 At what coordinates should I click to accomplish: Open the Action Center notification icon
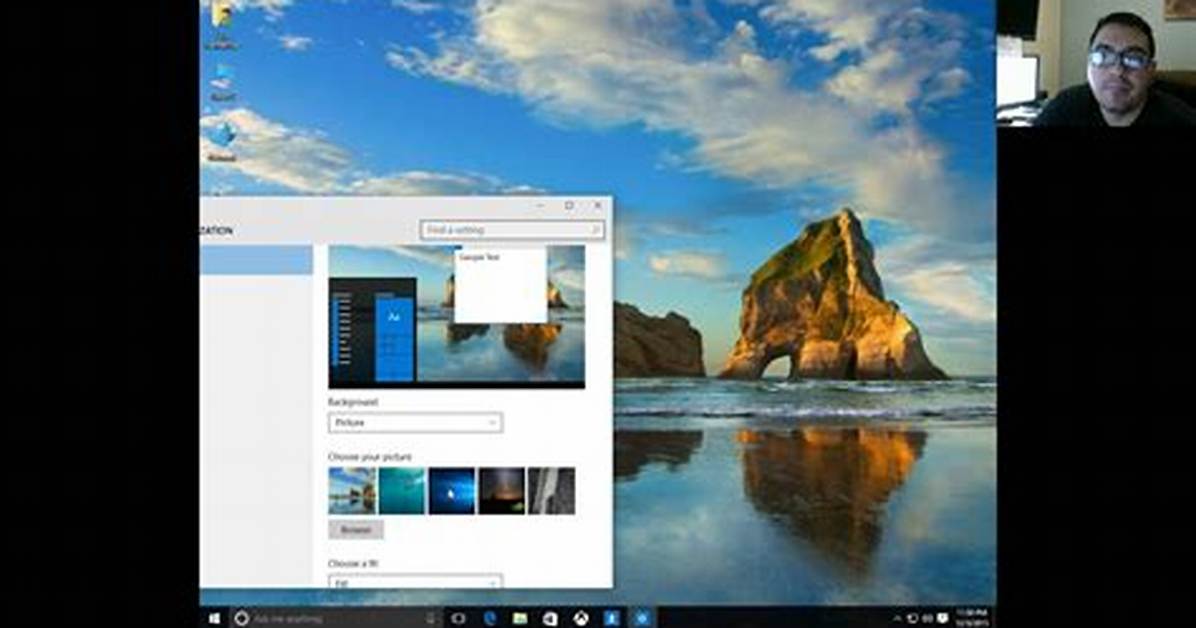(x=943, y=617)
